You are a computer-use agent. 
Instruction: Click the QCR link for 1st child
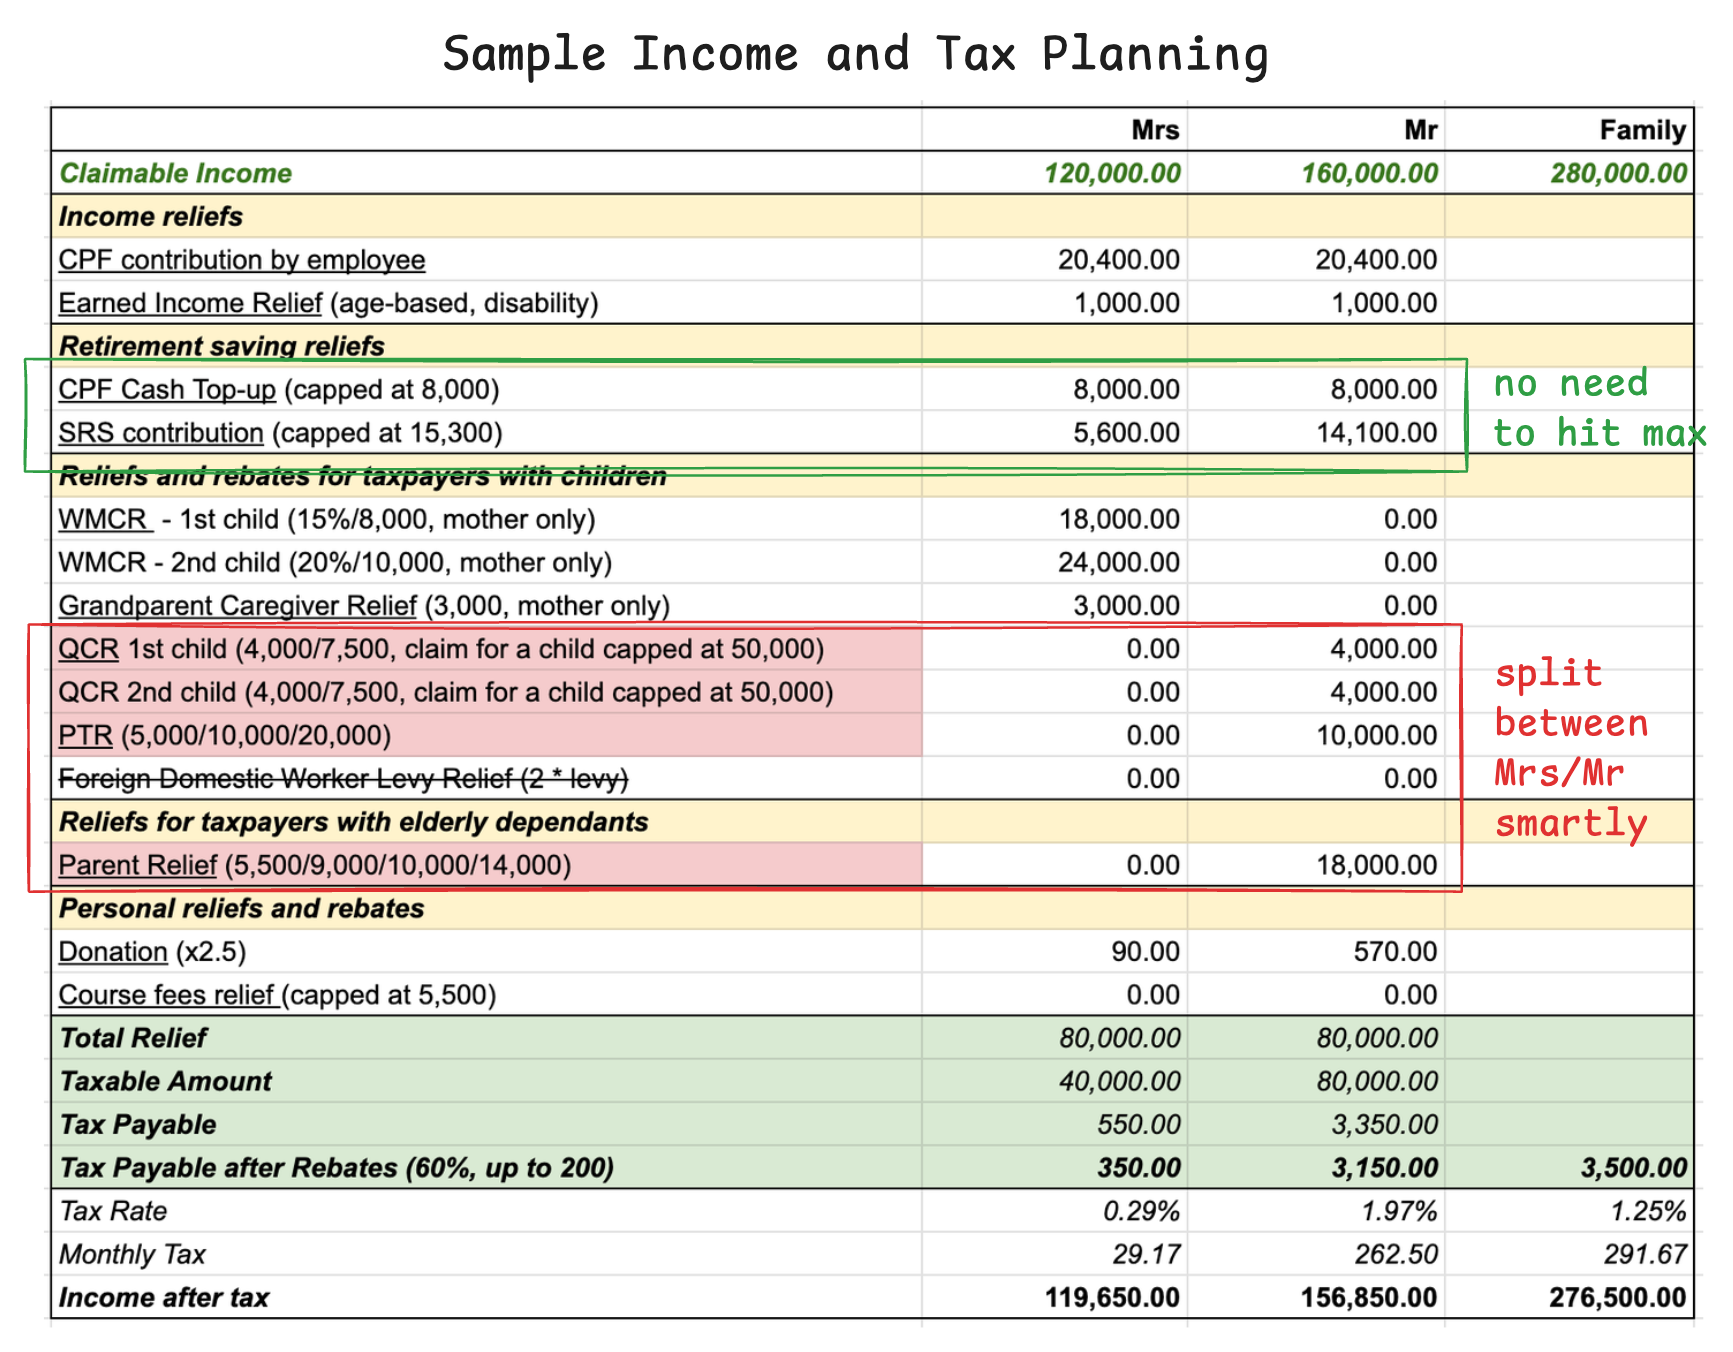pyautogui.click(x=88, y=649)
